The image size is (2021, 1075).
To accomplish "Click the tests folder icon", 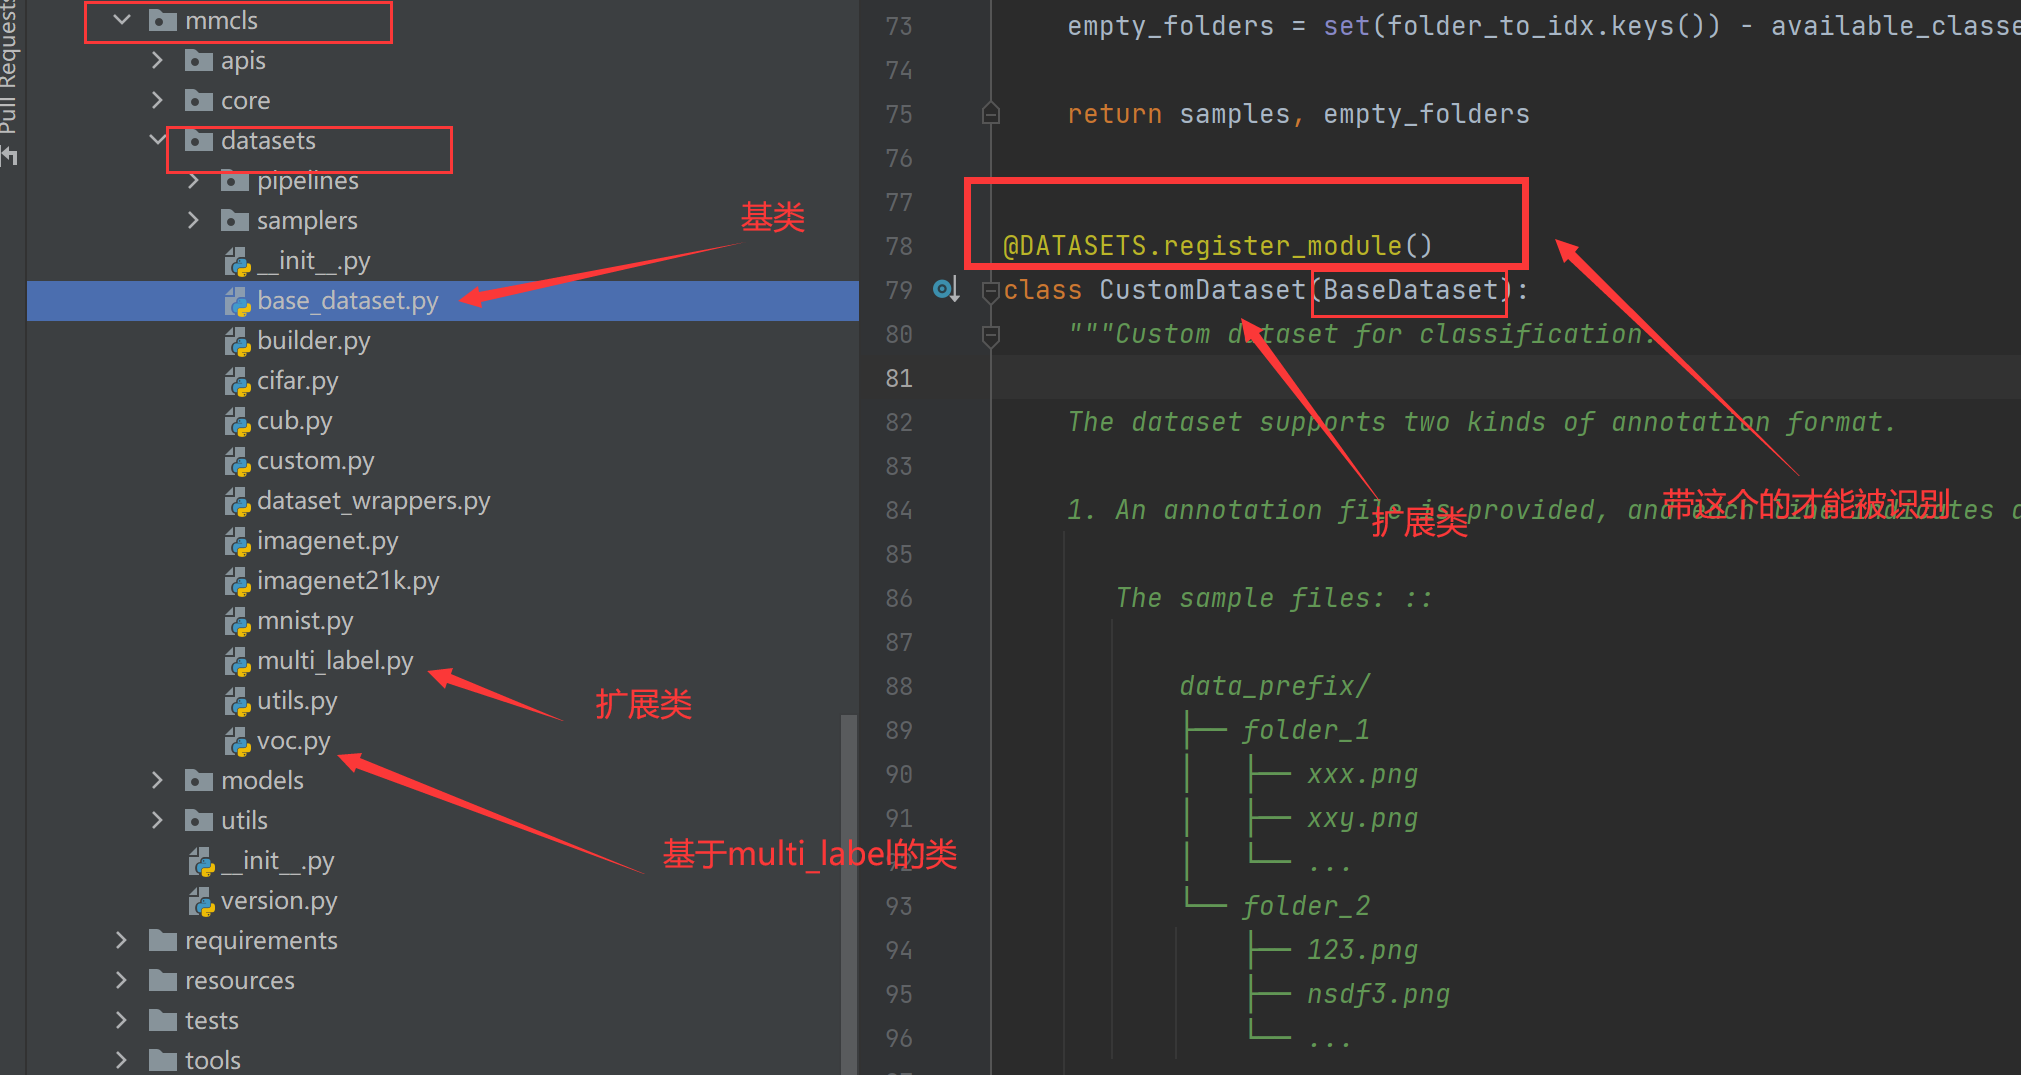I will [163, 1021].
